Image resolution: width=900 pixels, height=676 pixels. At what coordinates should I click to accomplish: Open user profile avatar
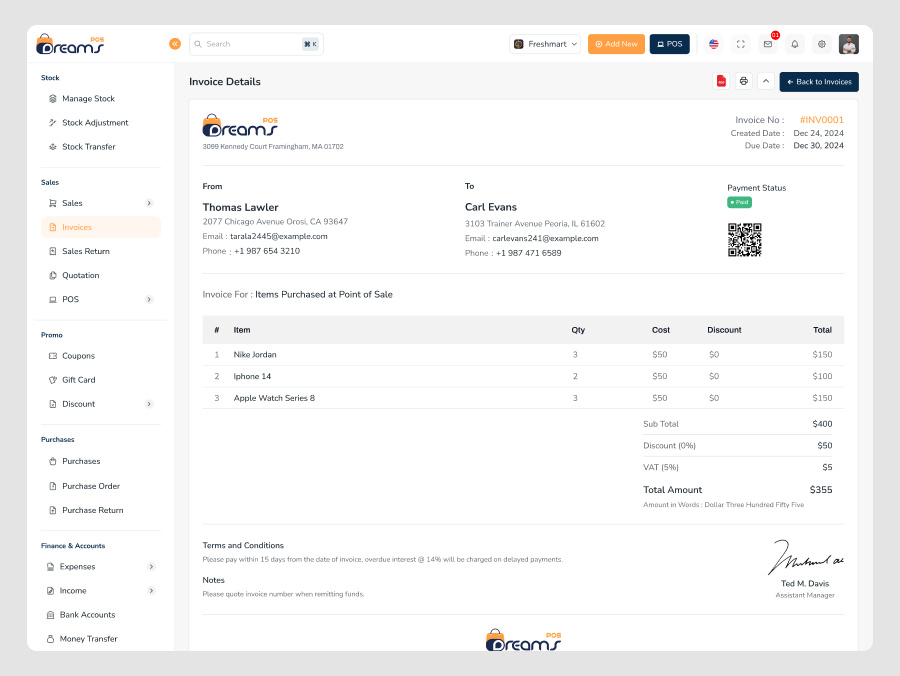click(848, 44)
